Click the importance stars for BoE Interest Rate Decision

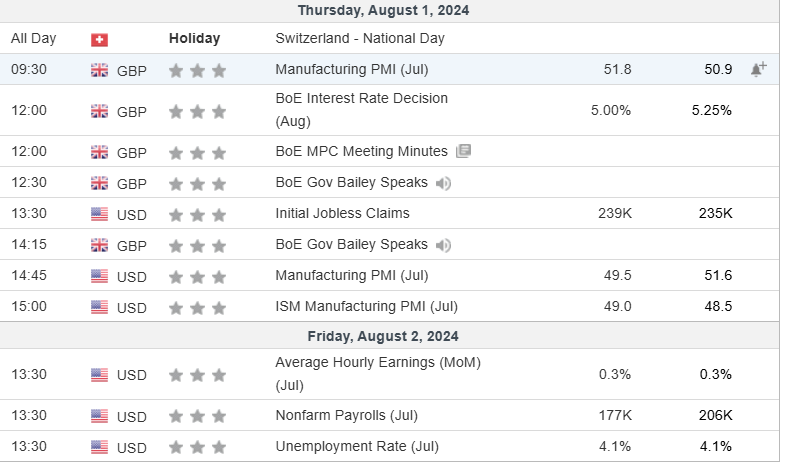(197, 112)
